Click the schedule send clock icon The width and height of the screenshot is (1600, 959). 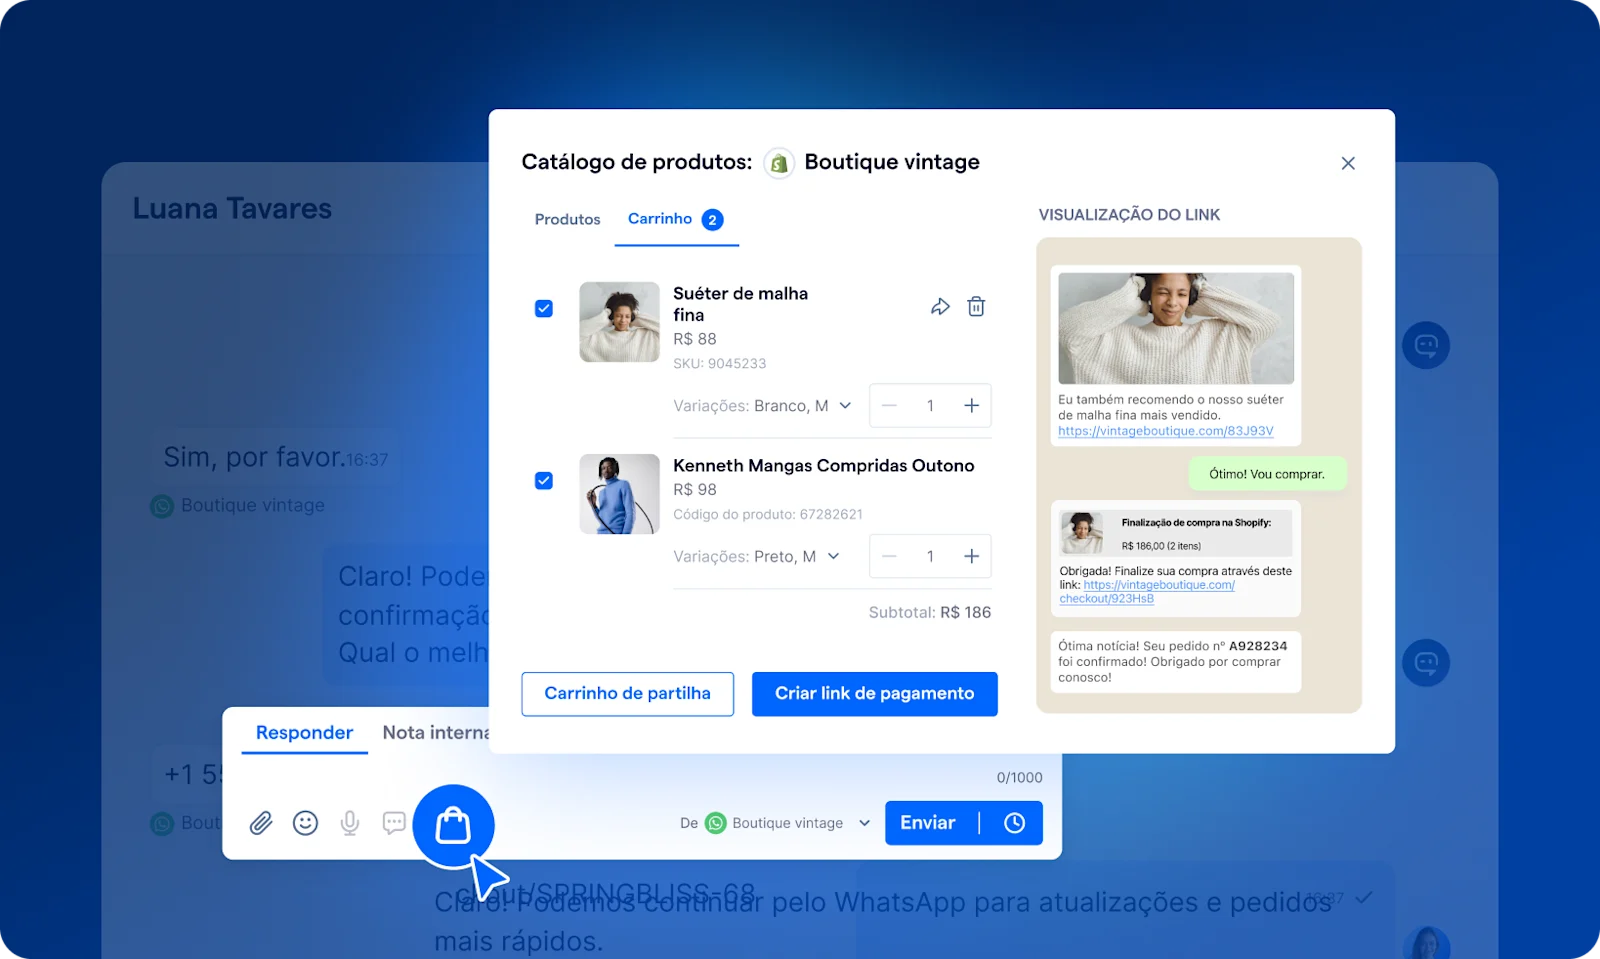tap(1014, 822)
